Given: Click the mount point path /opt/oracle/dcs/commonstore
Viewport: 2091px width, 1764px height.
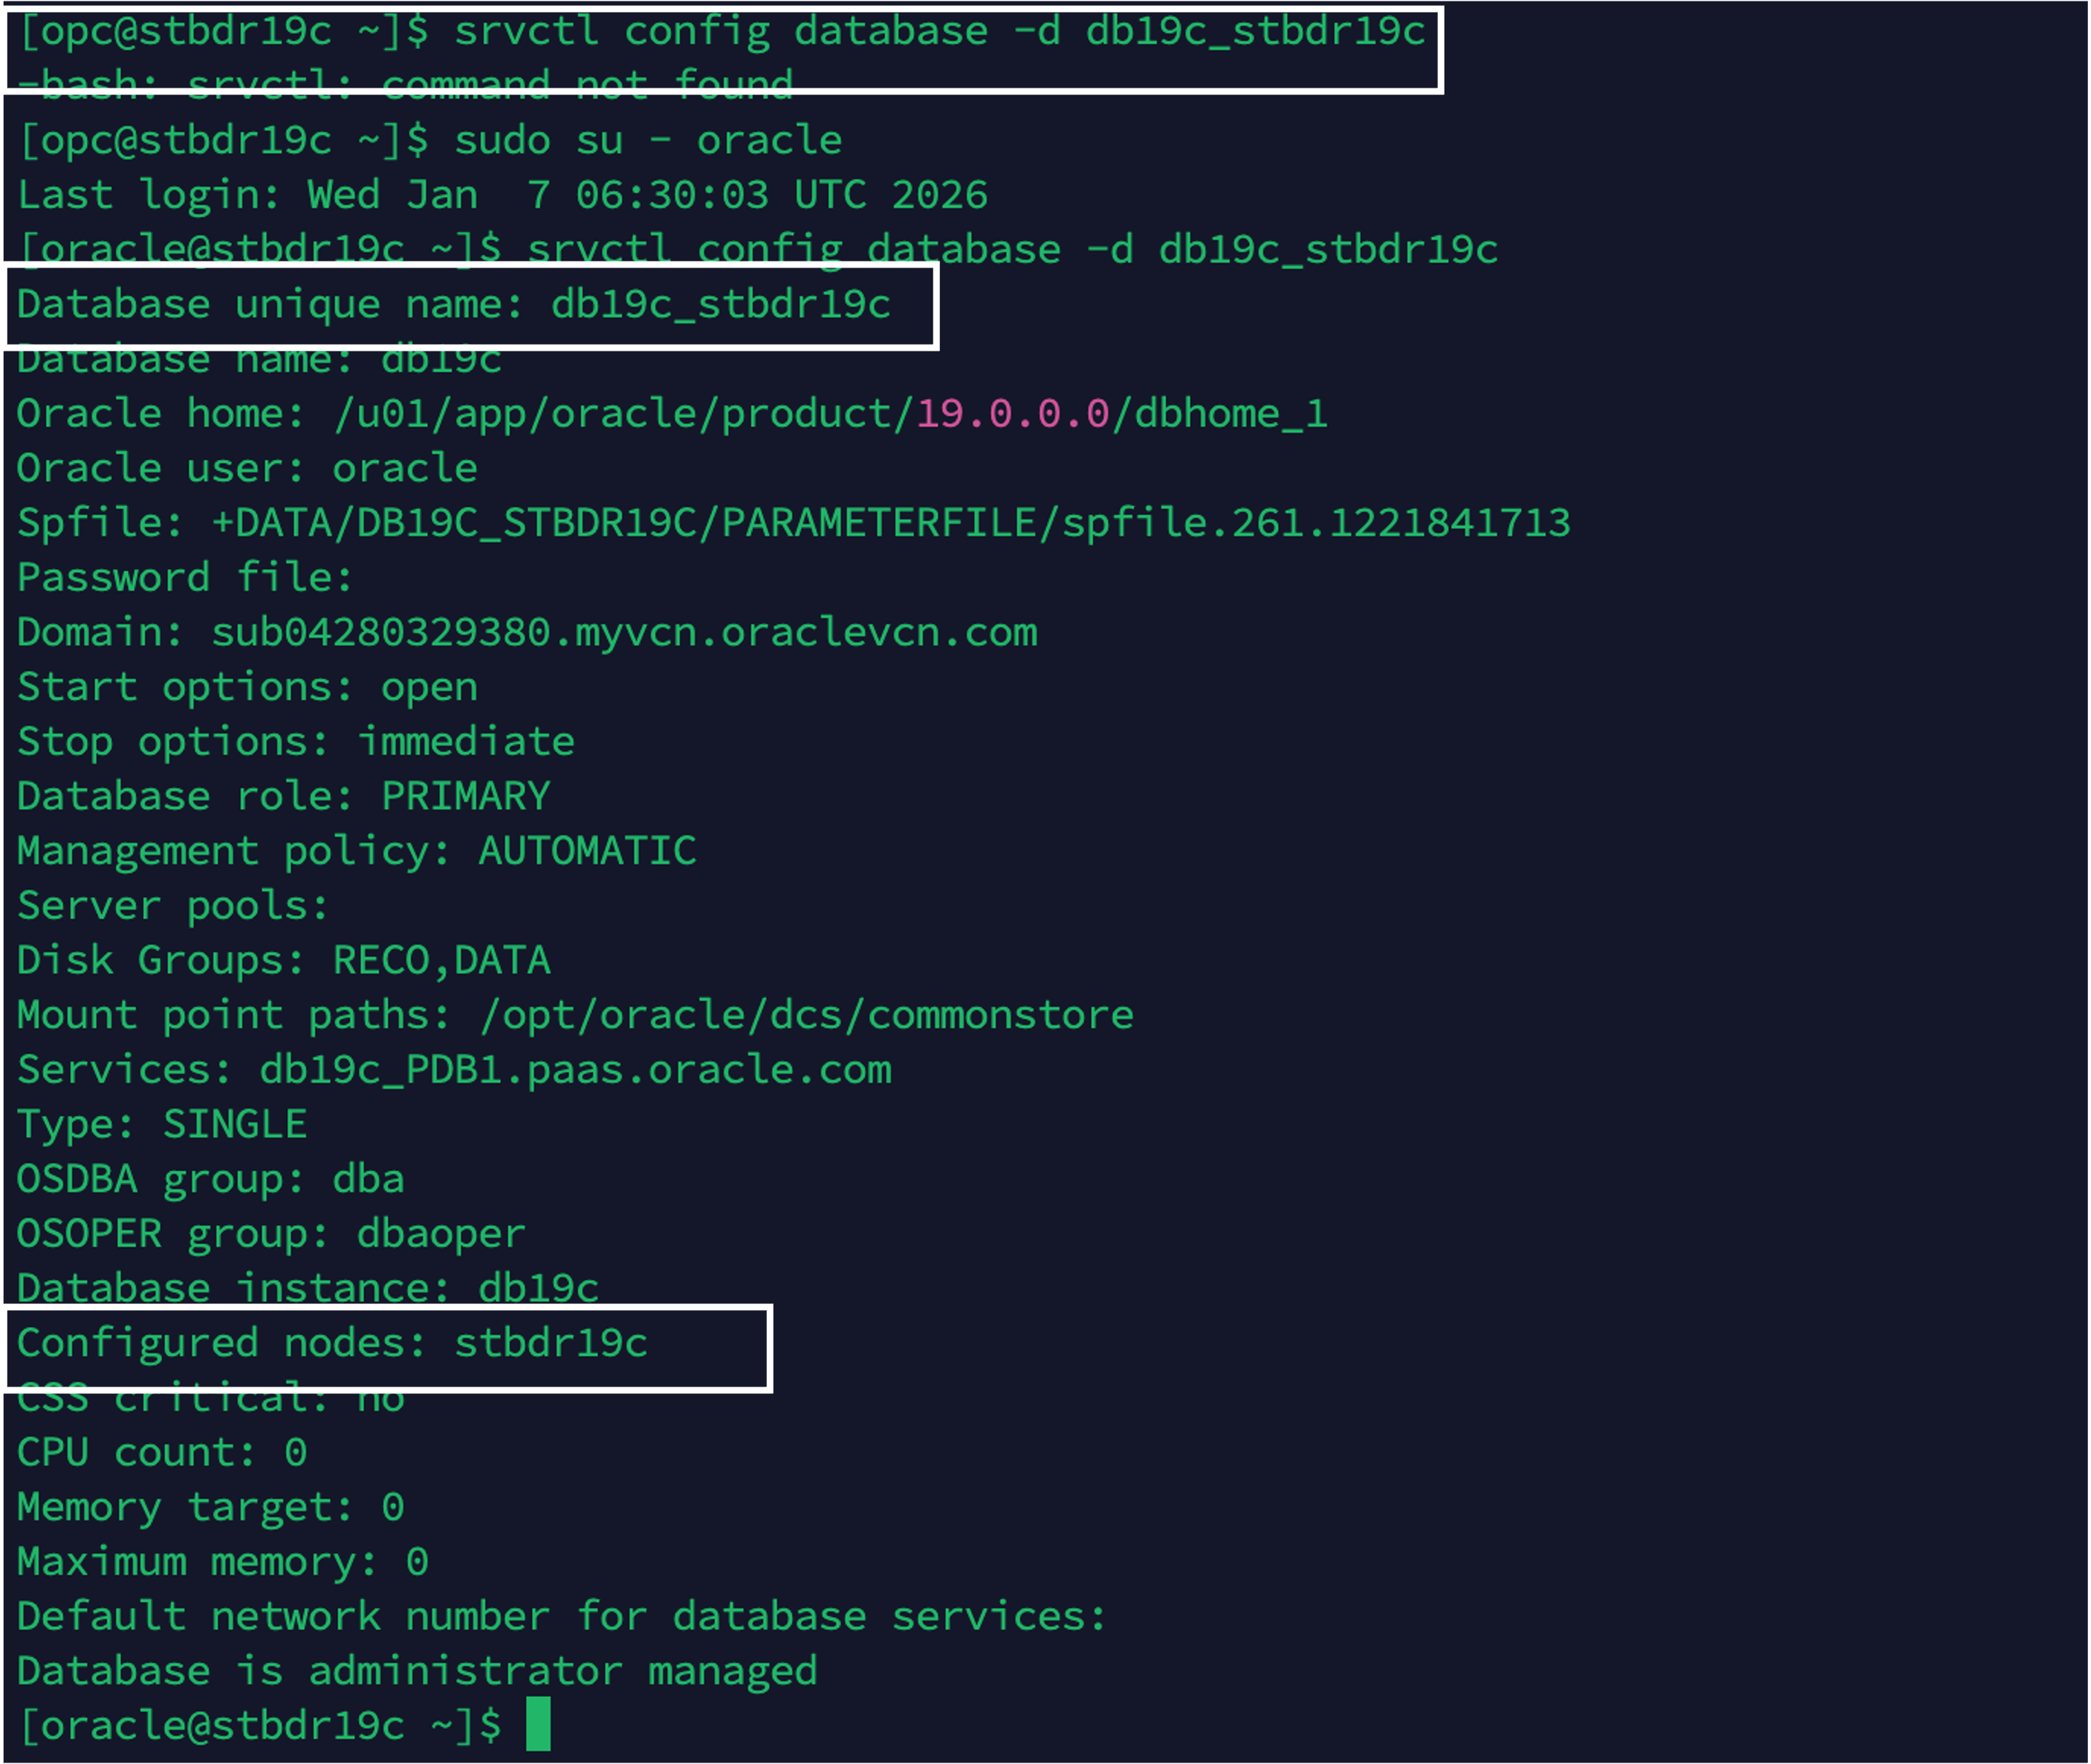Looking at the screenshot, I should 807,1015.
